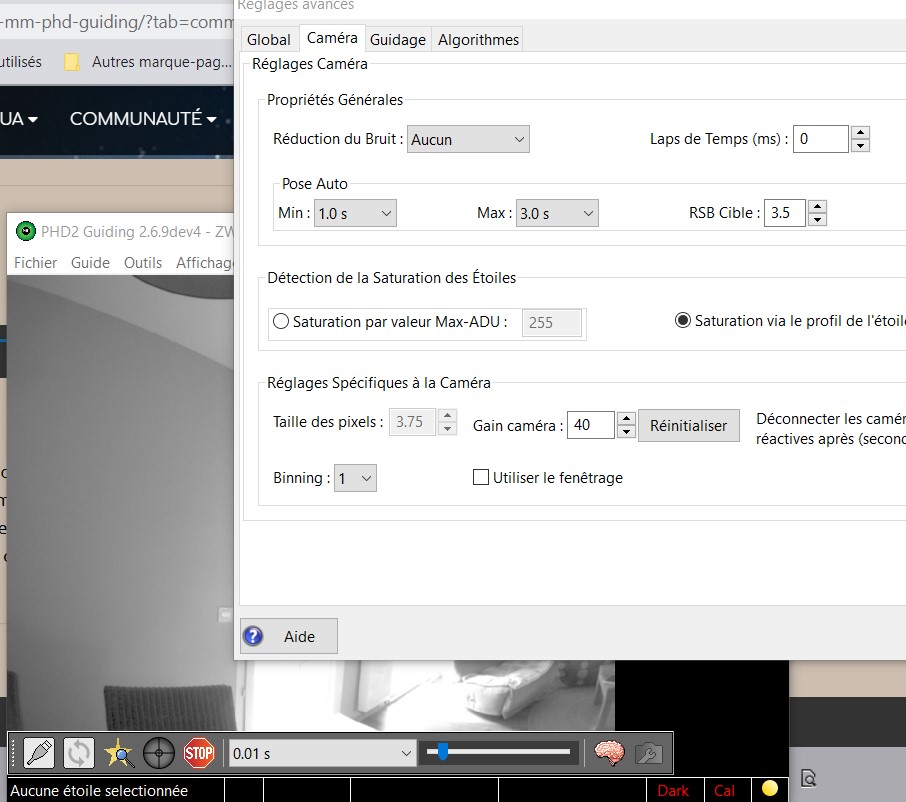Click the blue question mark help icon
Image resolution: width=906 pixels, height=802 pixels.
tap(253, 636)
